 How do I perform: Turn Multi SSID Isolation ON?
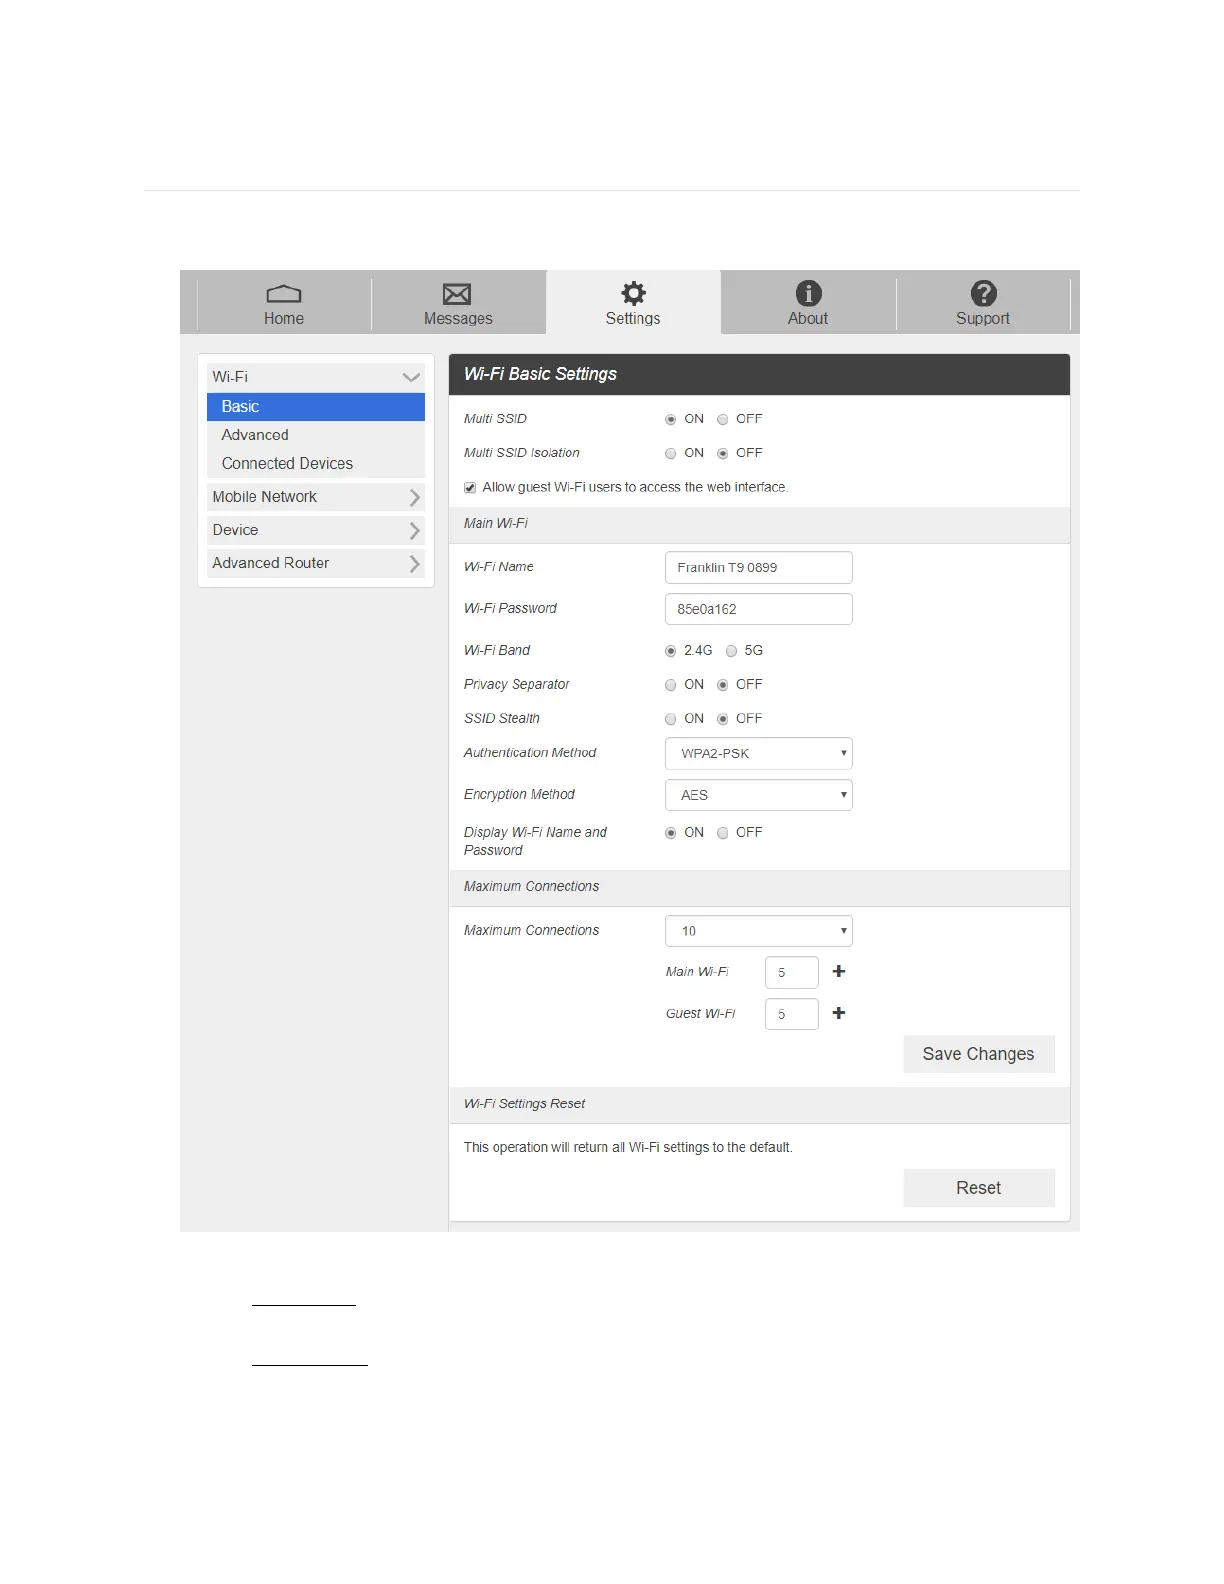pyautogui.click(x=671, y=453)
